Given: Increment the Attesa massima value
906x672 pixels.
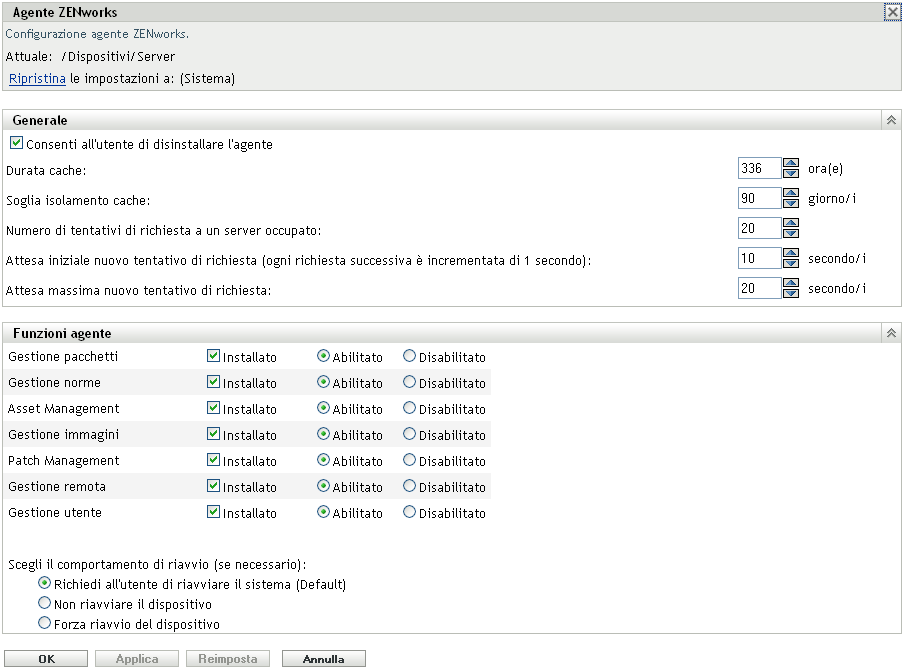Looking at the screenshot, I should pyautogui.click(x=793, y=284).
